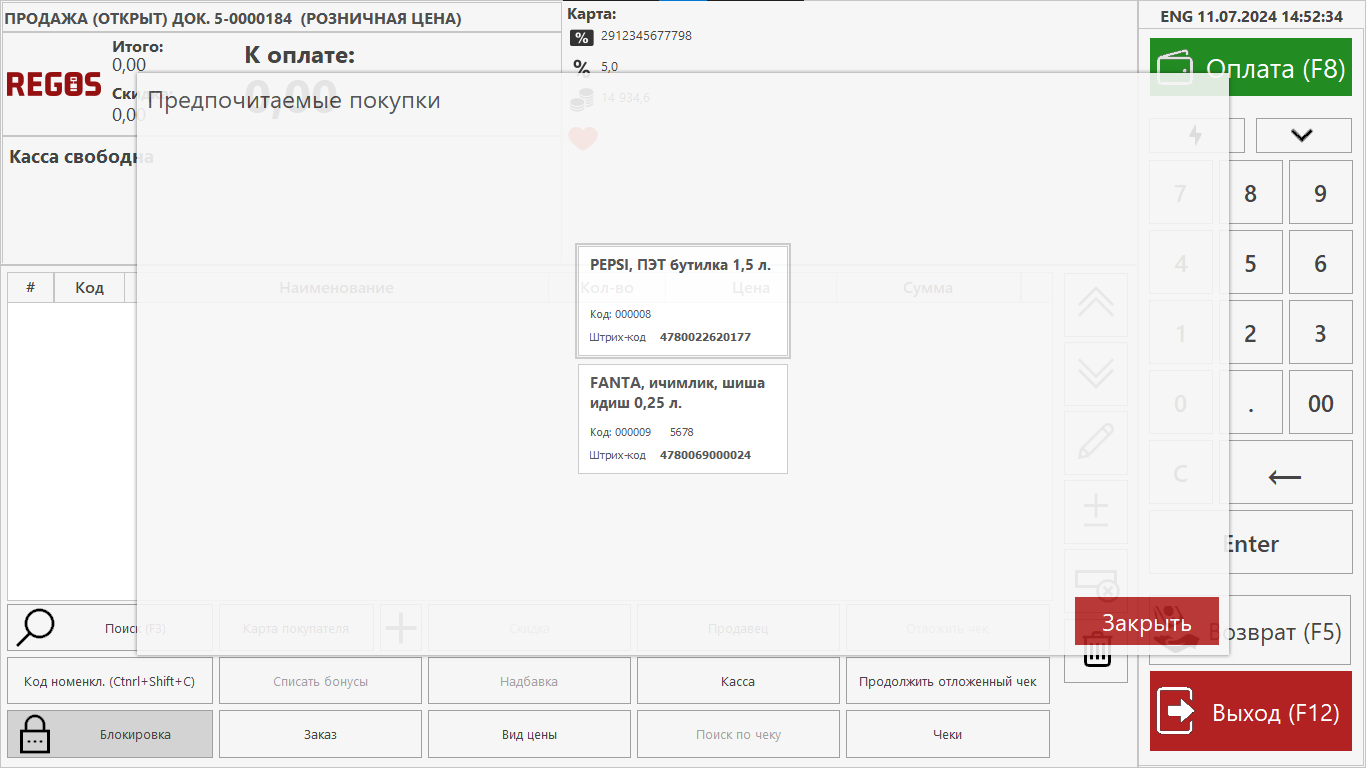Select the FANTA 0,25 л. product card
Image resolution: width=1366 pixels, height=768 pixels.
pyautogui.click(x=683, y=418)
